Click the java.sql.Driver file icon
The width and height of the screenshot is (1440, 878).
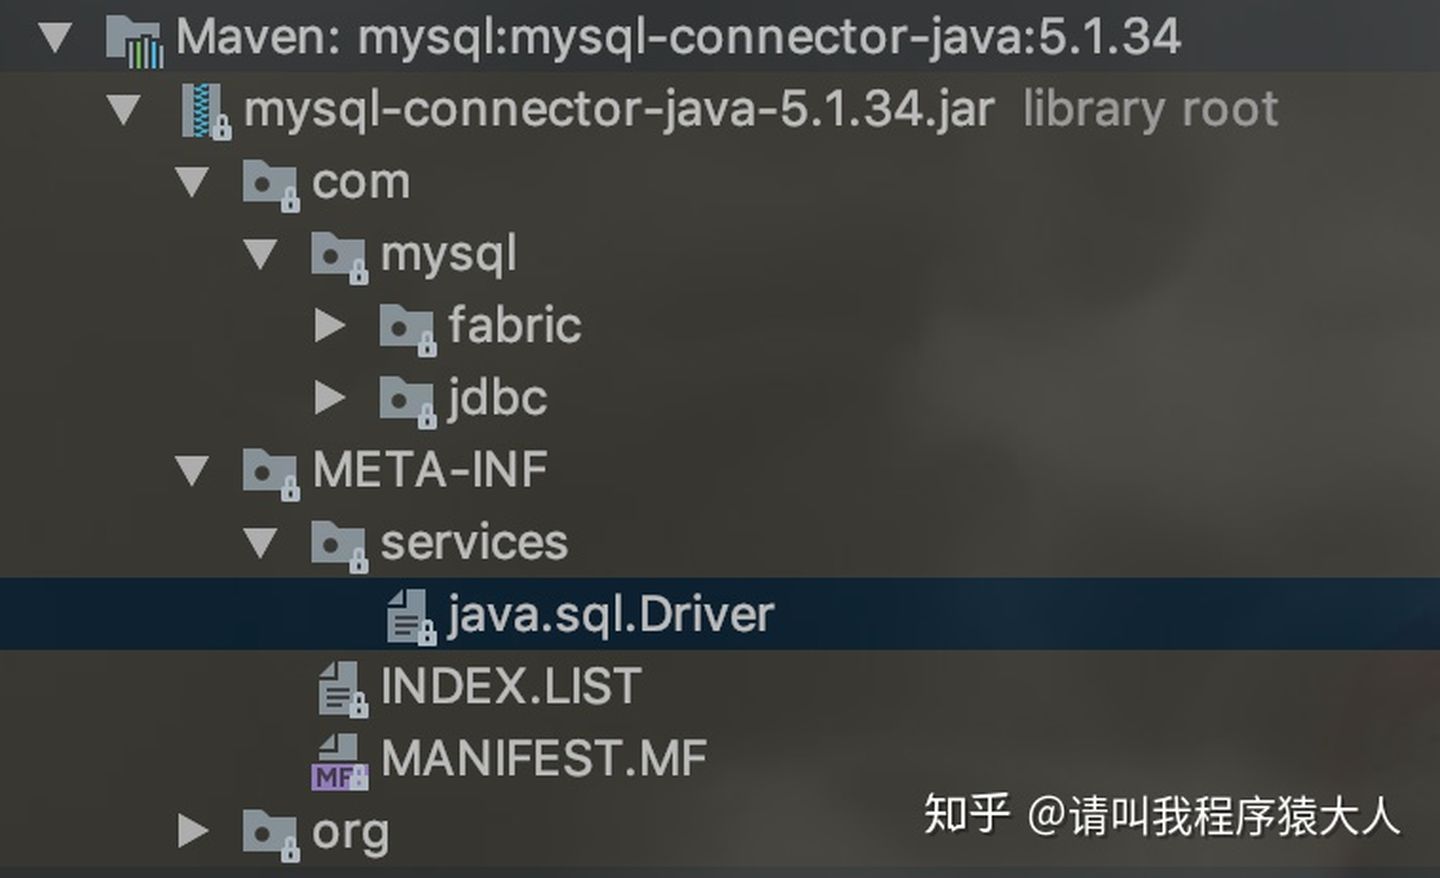click(x=411, y=617)
